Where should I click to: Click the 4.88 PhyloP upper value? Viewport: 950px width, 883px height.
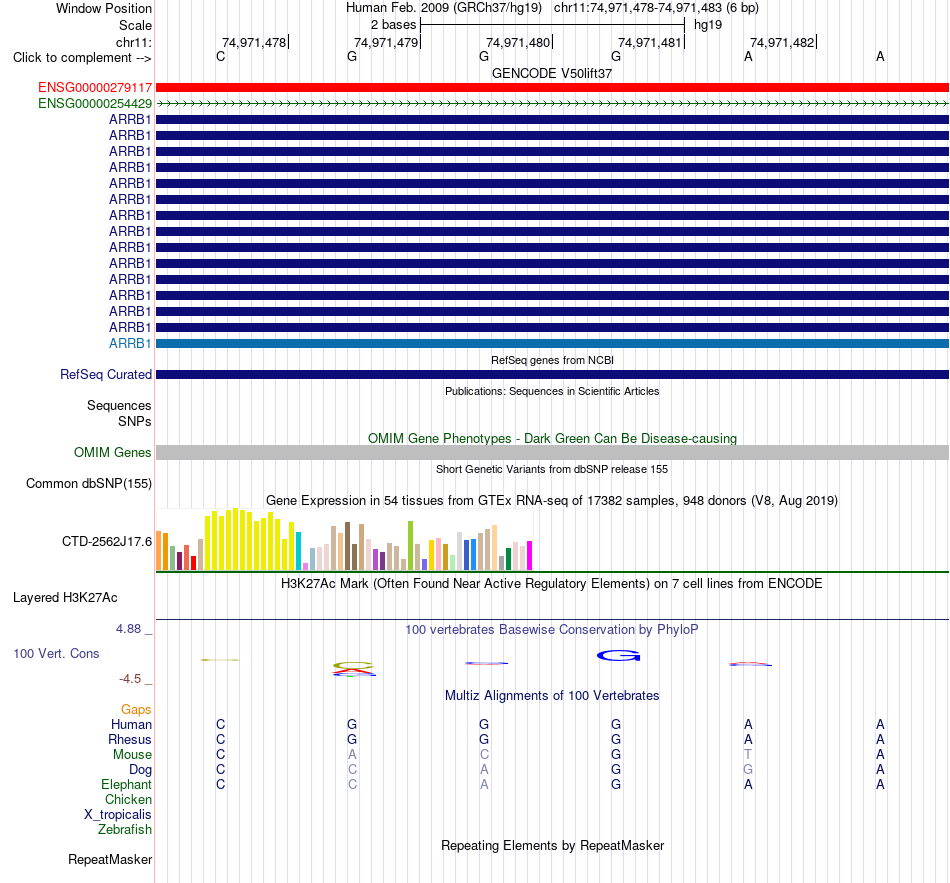click(x=128, y=629)
